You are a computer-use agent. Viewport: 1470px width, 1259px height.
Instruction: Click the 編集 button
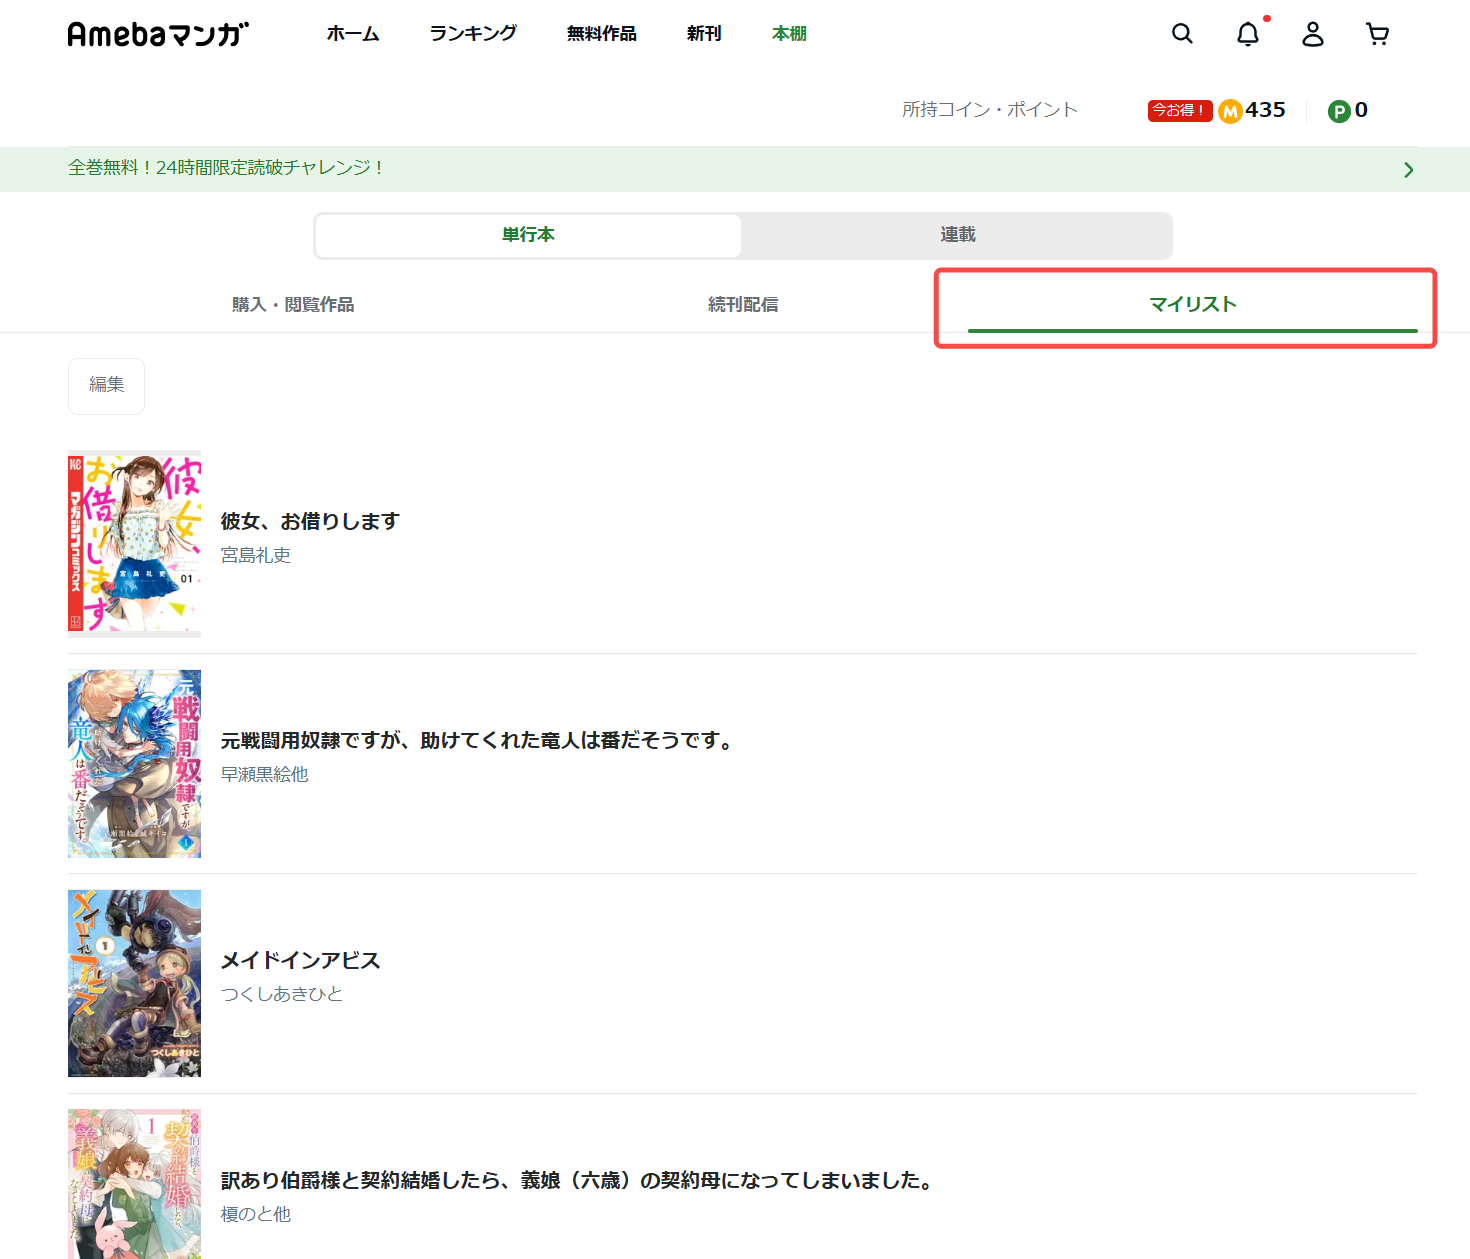click(106, 385)
